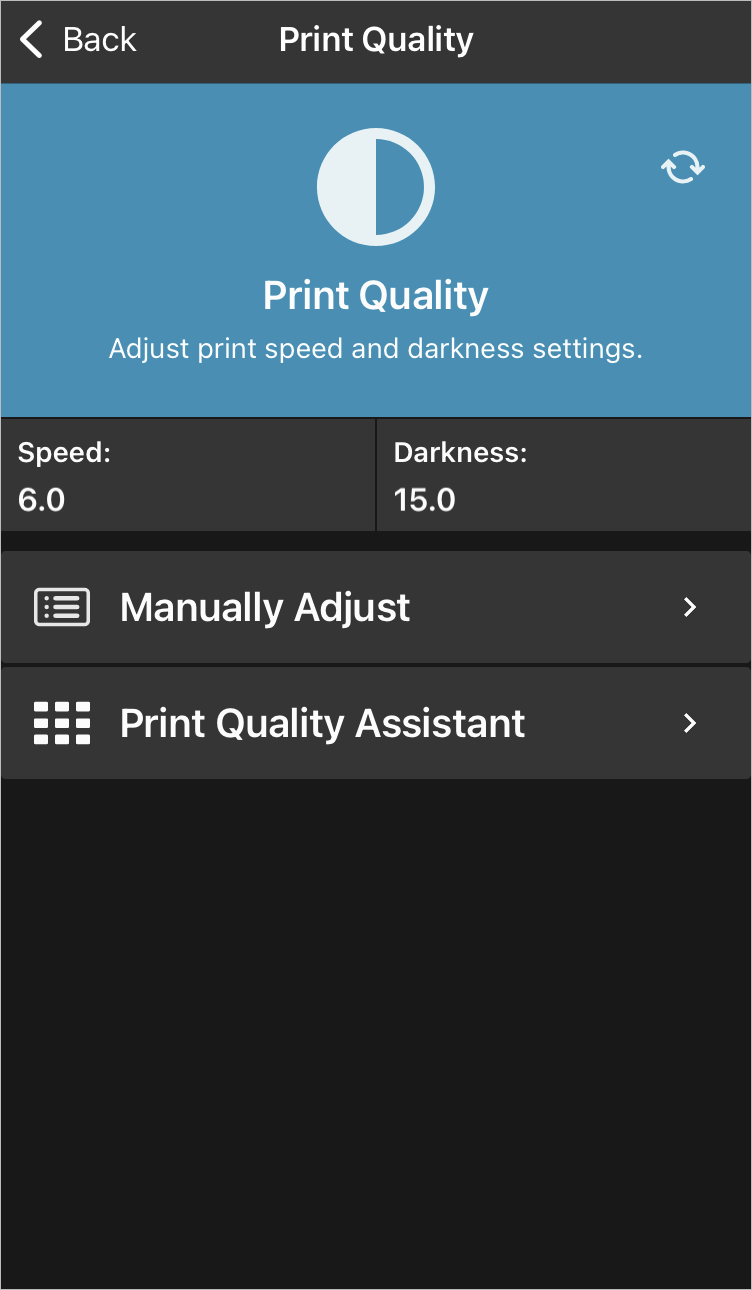Image resolution: width=752 pixels, height=1290 pixels.
Task: Expand Print Quality Assistant using its right chevron
Action: pos(689,723)
